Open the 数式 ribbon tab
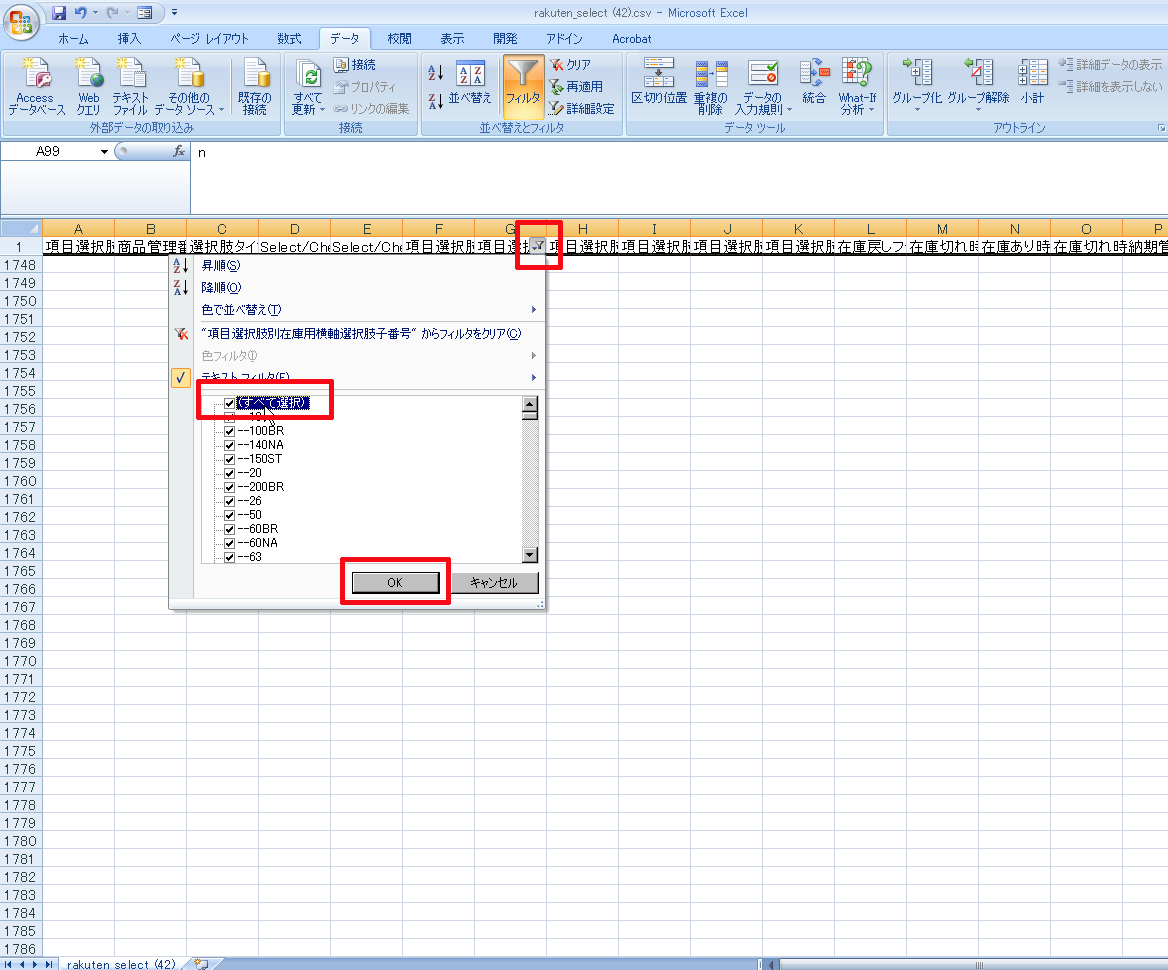The height and width of the screenshot is (970, 1168). 289,39
